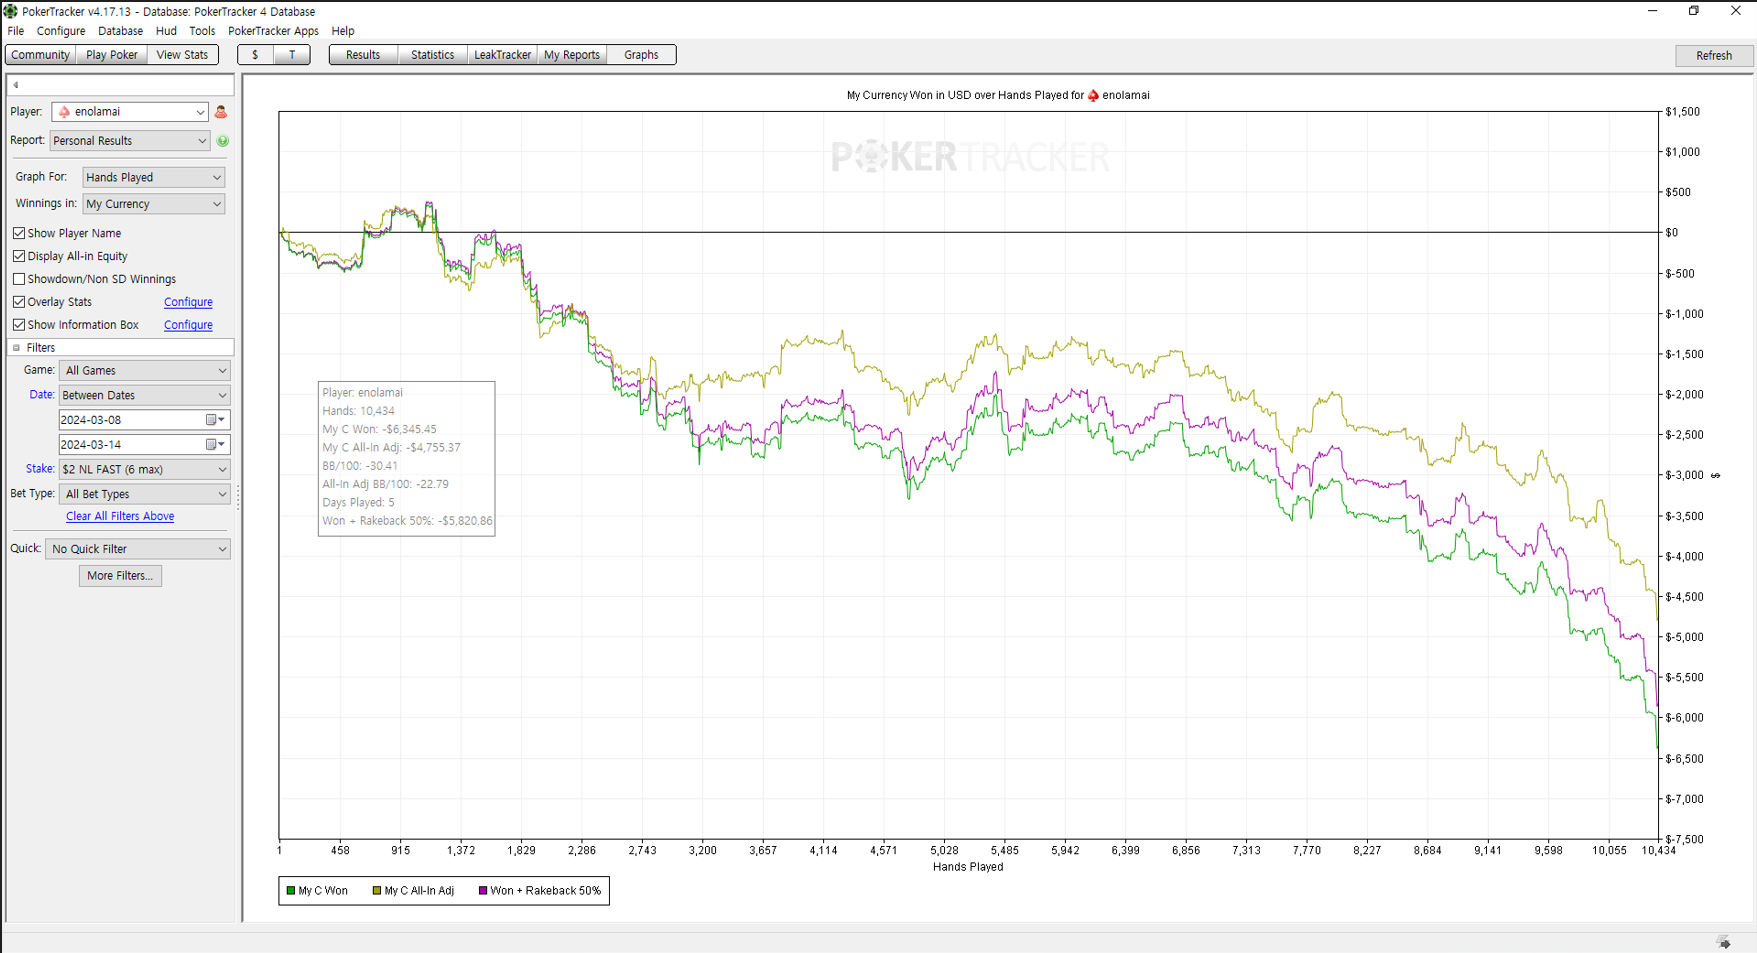Viewport: 1757px width, 953px height.
Task: Open the Quick filter dropdown
Action: [138, 549]
